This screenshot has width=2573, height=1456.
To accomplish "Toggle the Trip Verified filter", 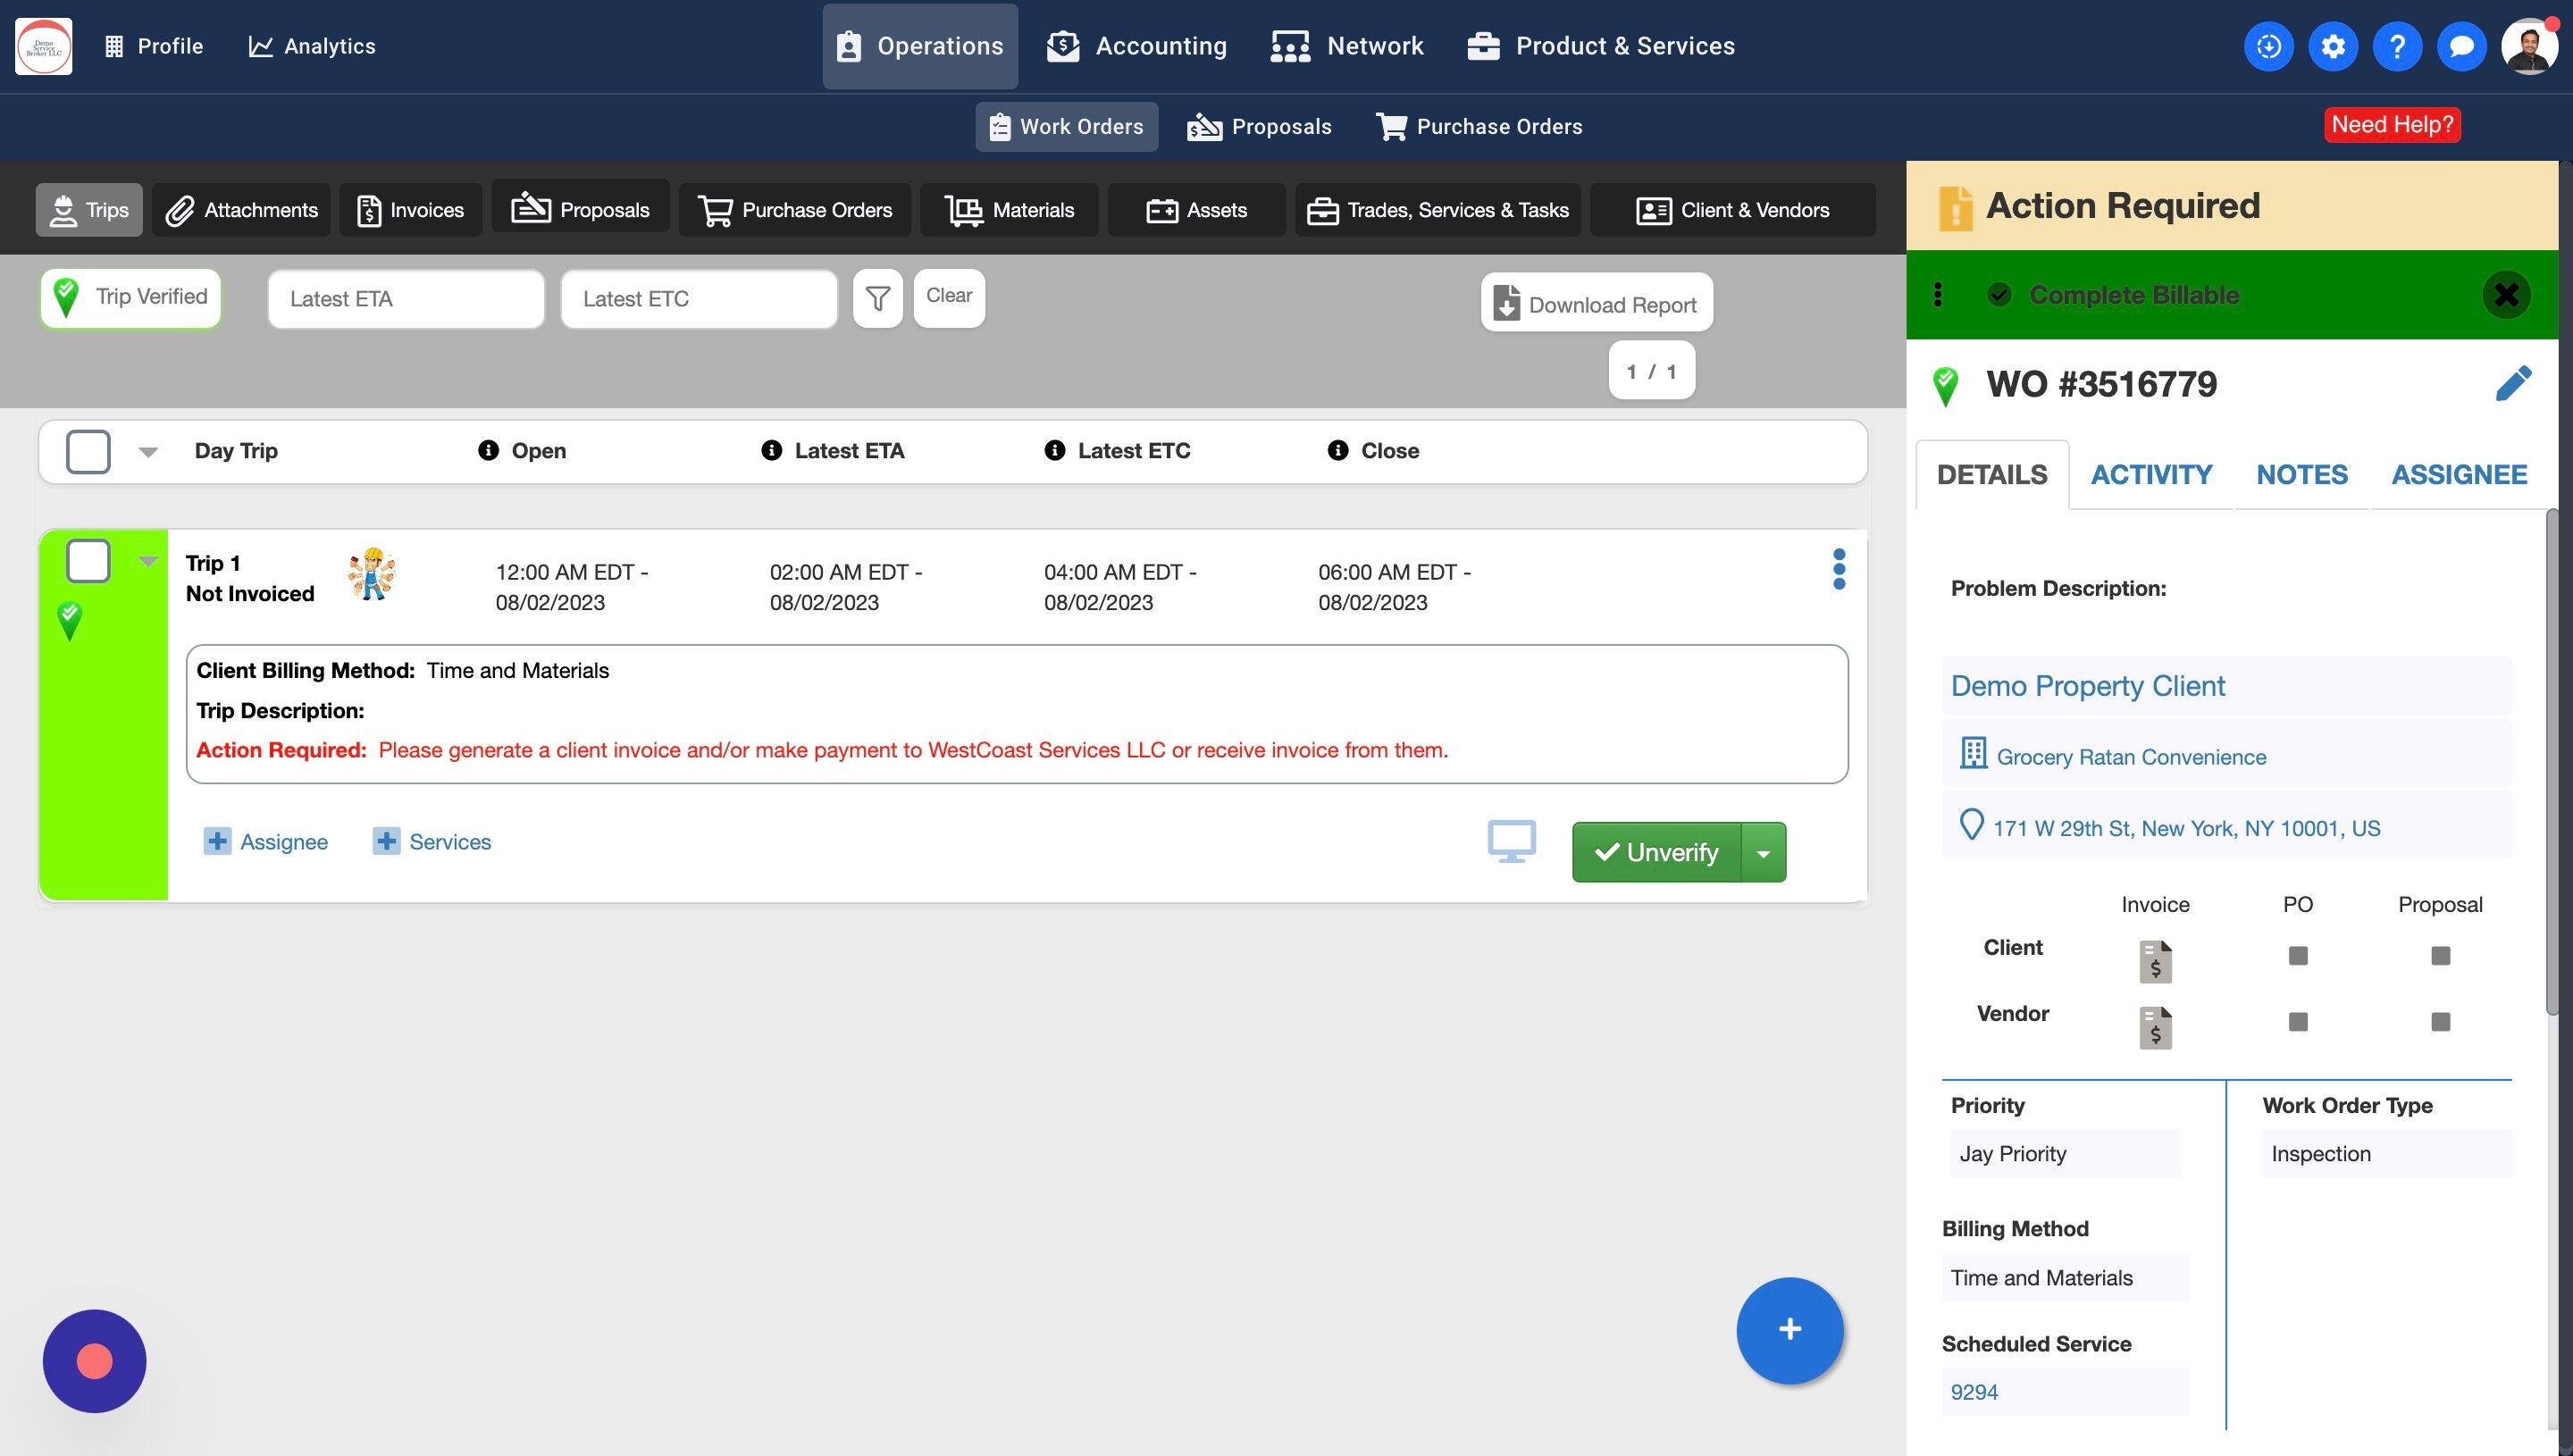I will 131,298.
